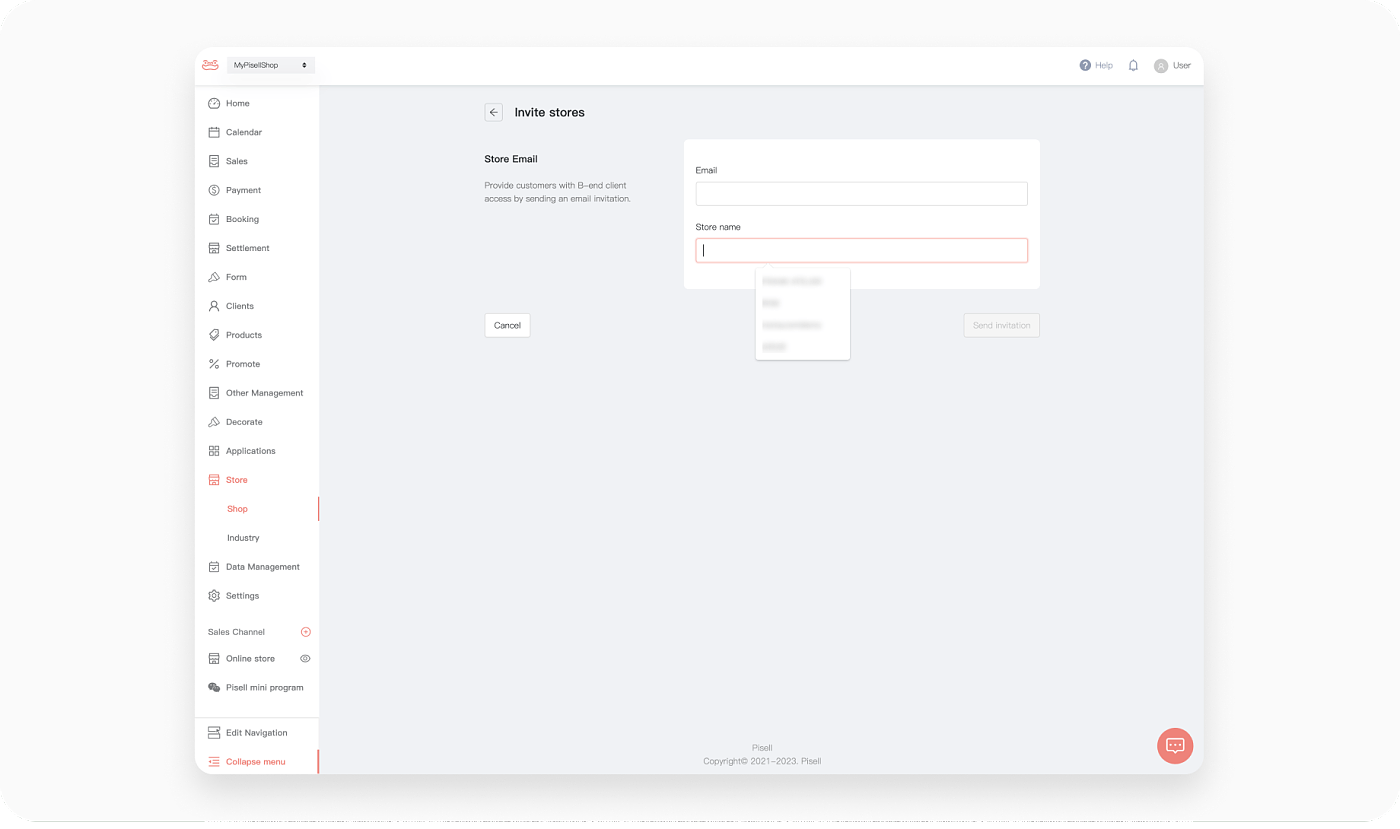1400x829 pixels.
Task: Click the Sales sidebar icon
Action: (214, 161)
